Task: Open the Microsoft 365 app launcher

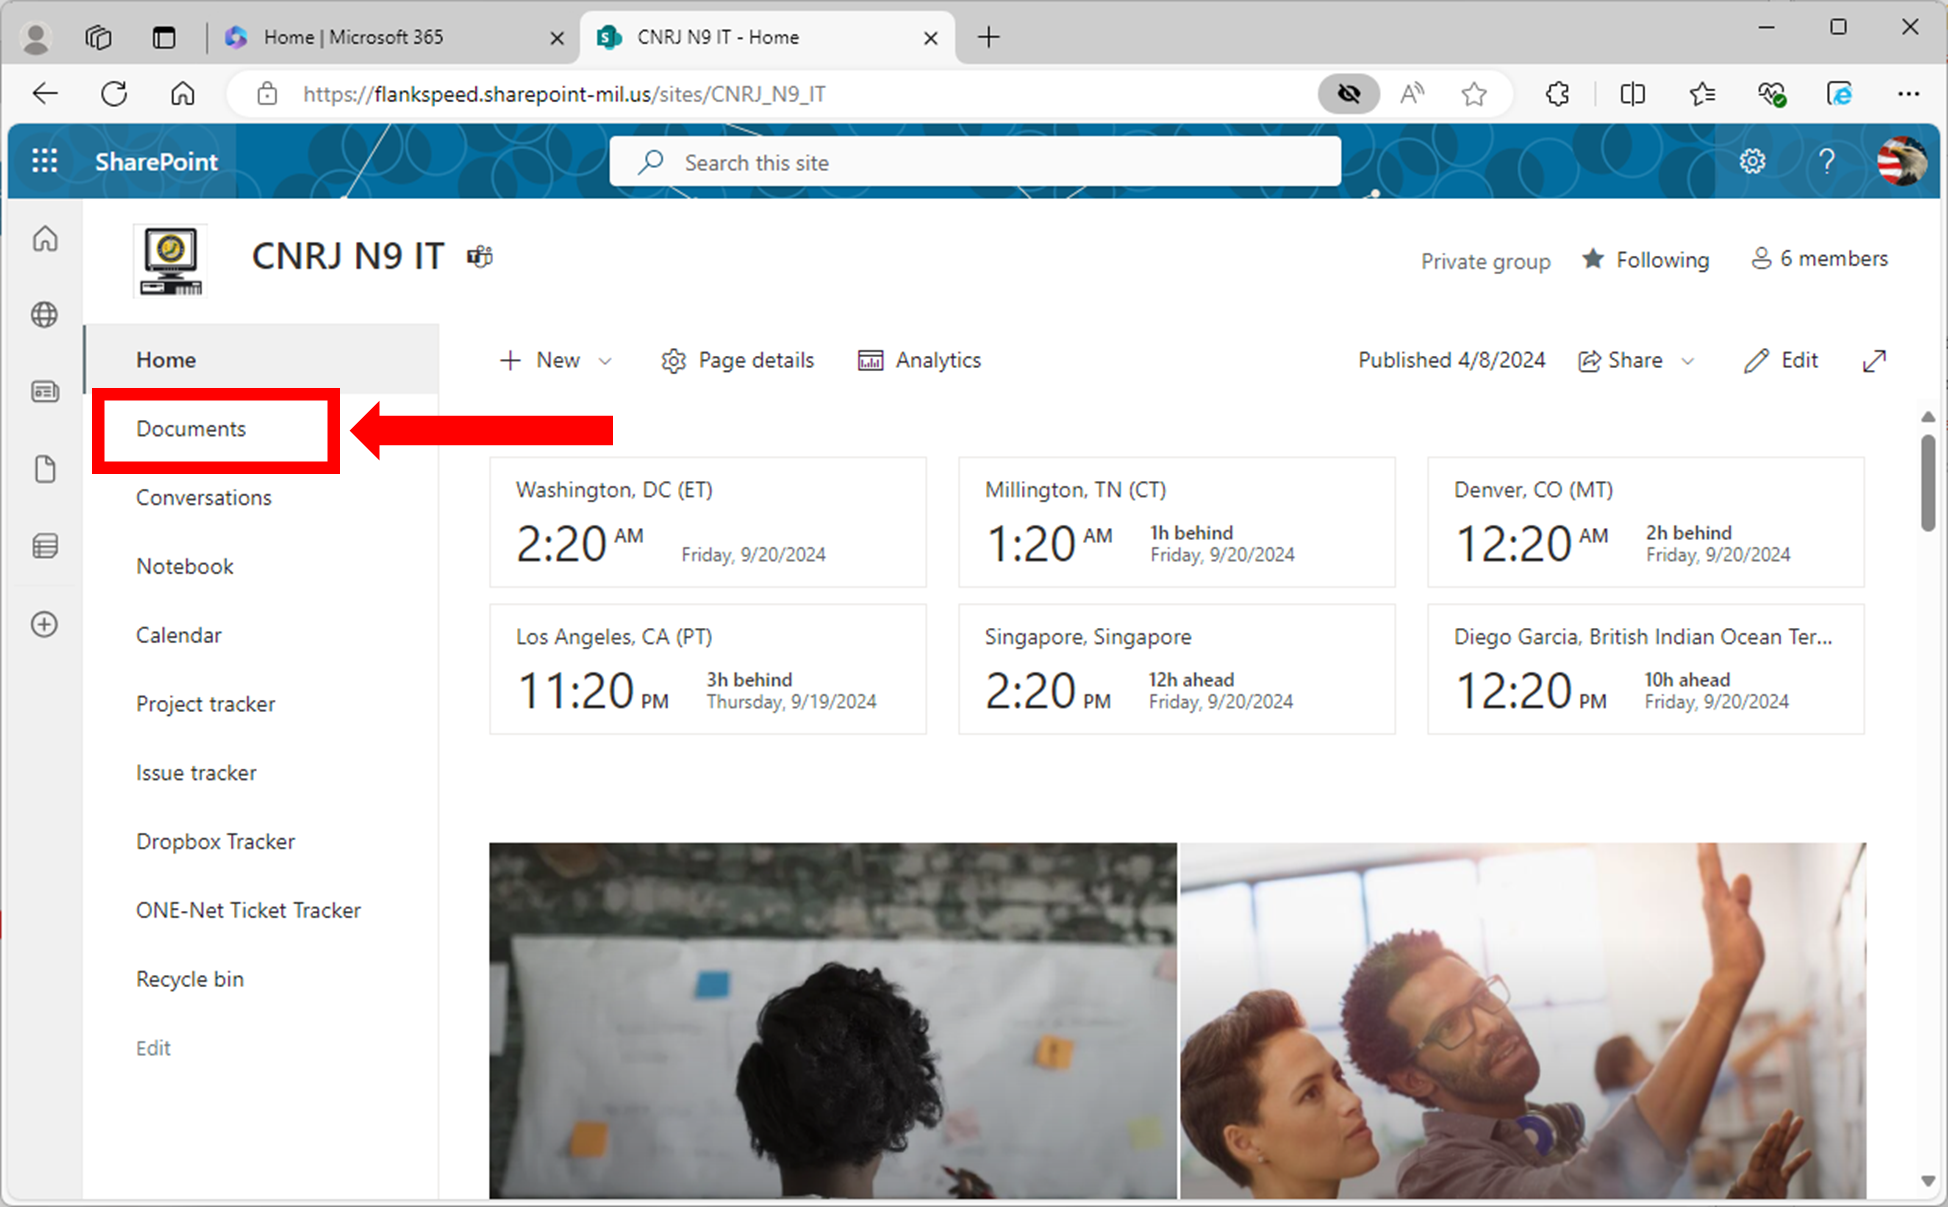Action: click(44, 160)
